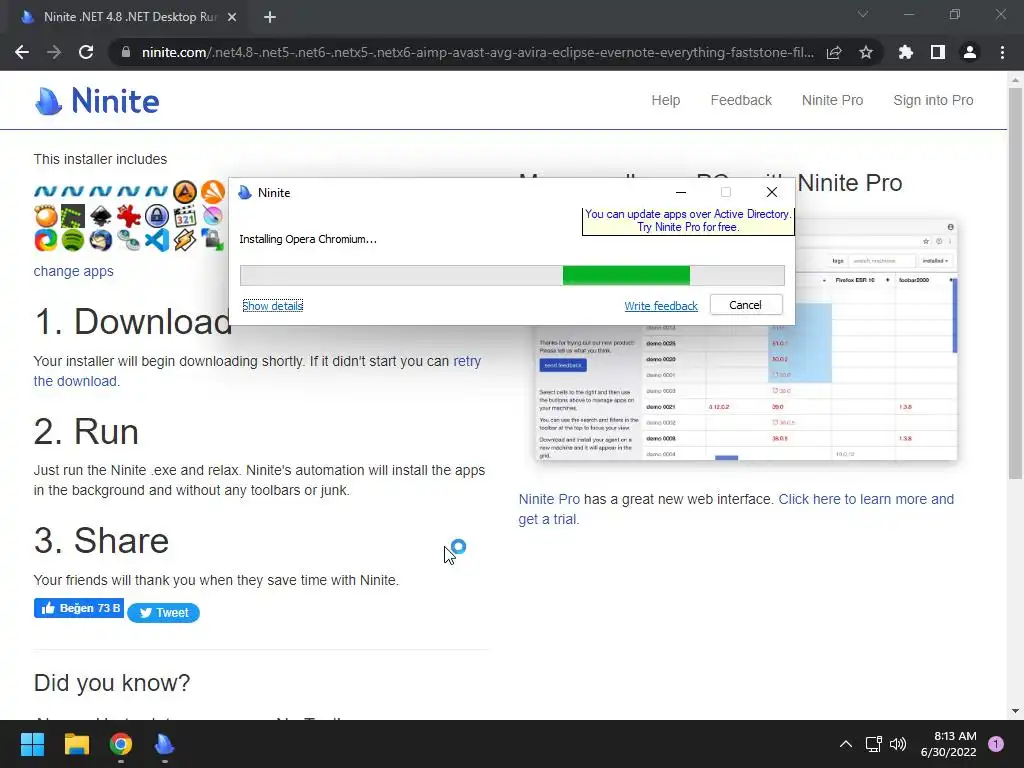1024x768 pixels.
Task: Click the Try Ninite Pro for free banner
Action: pos(688,221)
